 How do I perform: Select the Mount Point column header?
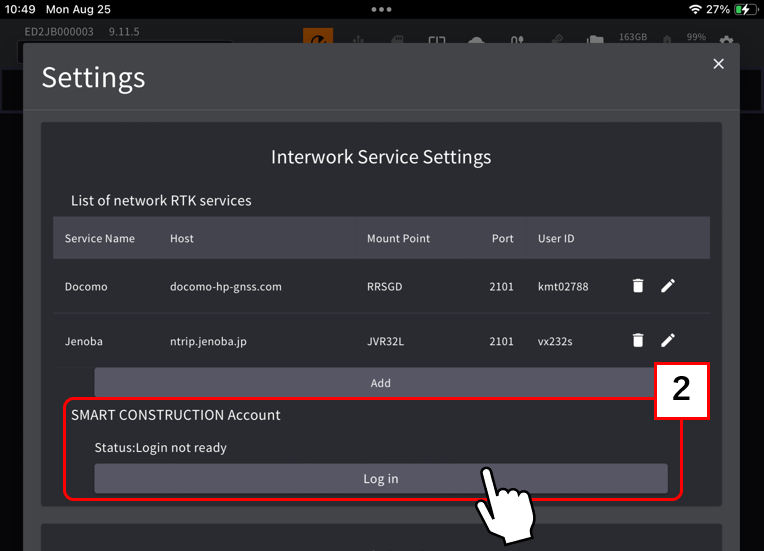click(x=398, y=238)
